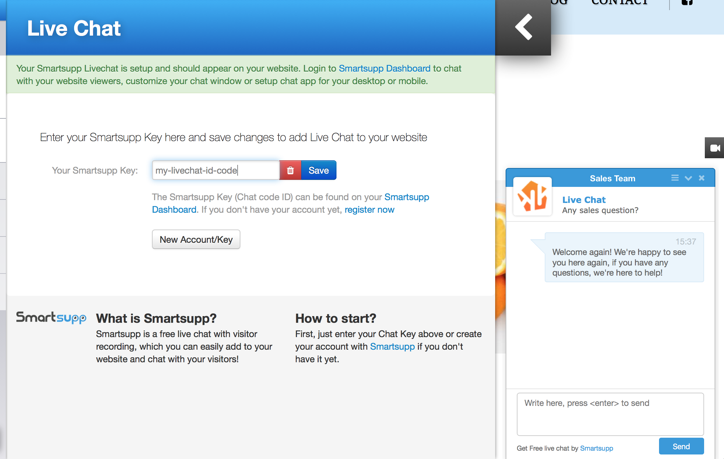The image size is (724, 459).
Task: Minimize the Sales Team chat with chevron
Action: tap(688, 178)
